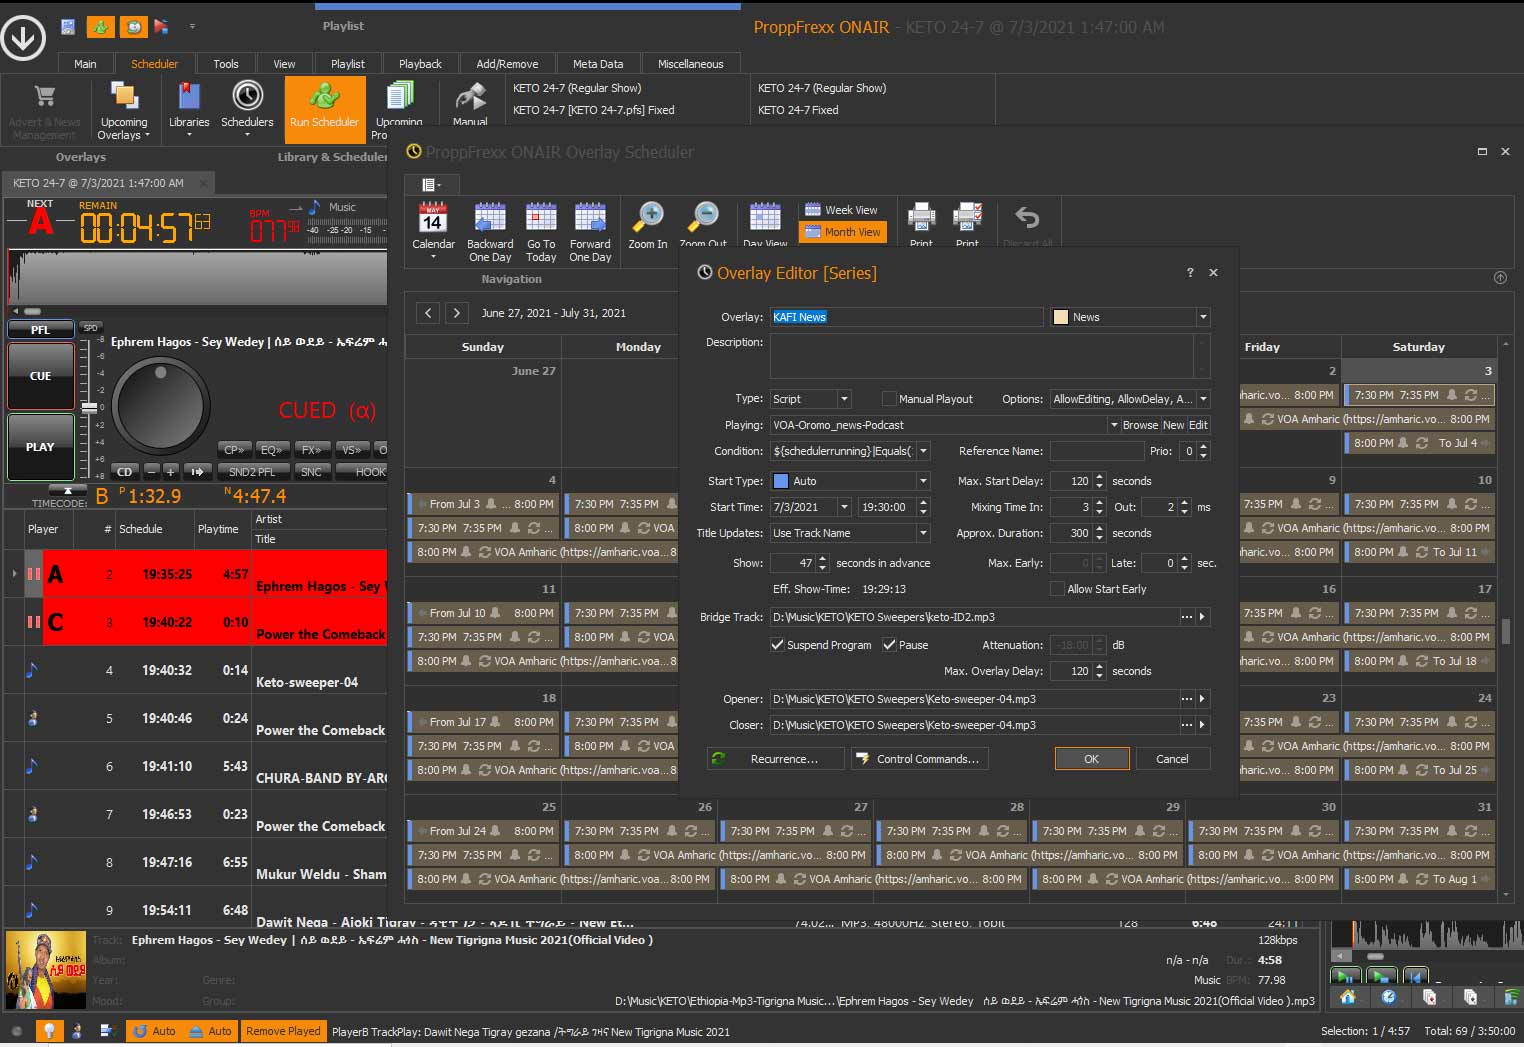This screenshot has height=1047, width=1524.
Task: Open FX» panel on the player
Action: click(312, 450)
